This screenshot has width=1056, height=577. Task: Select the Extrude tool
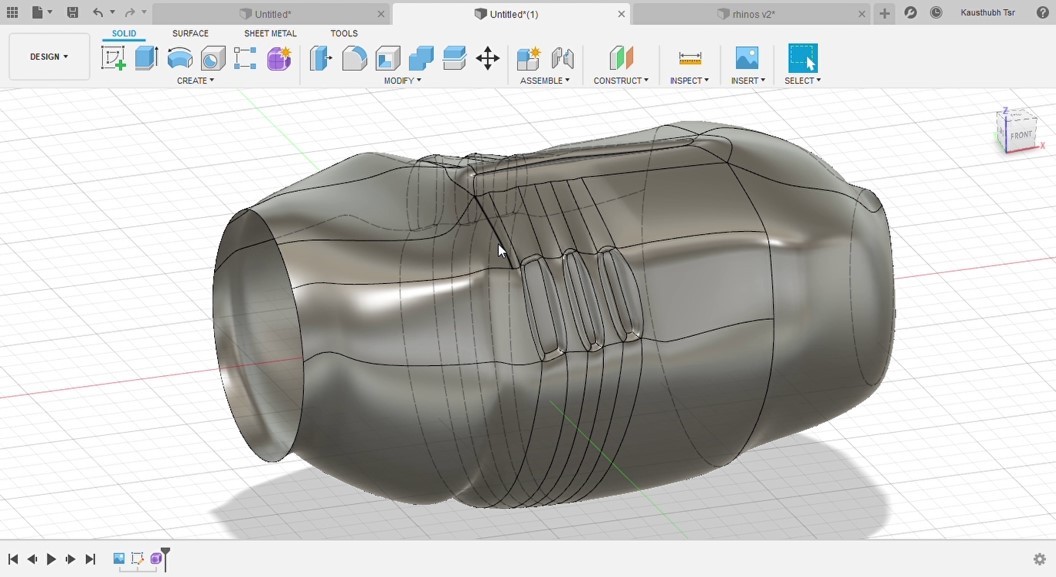point(147,58)
